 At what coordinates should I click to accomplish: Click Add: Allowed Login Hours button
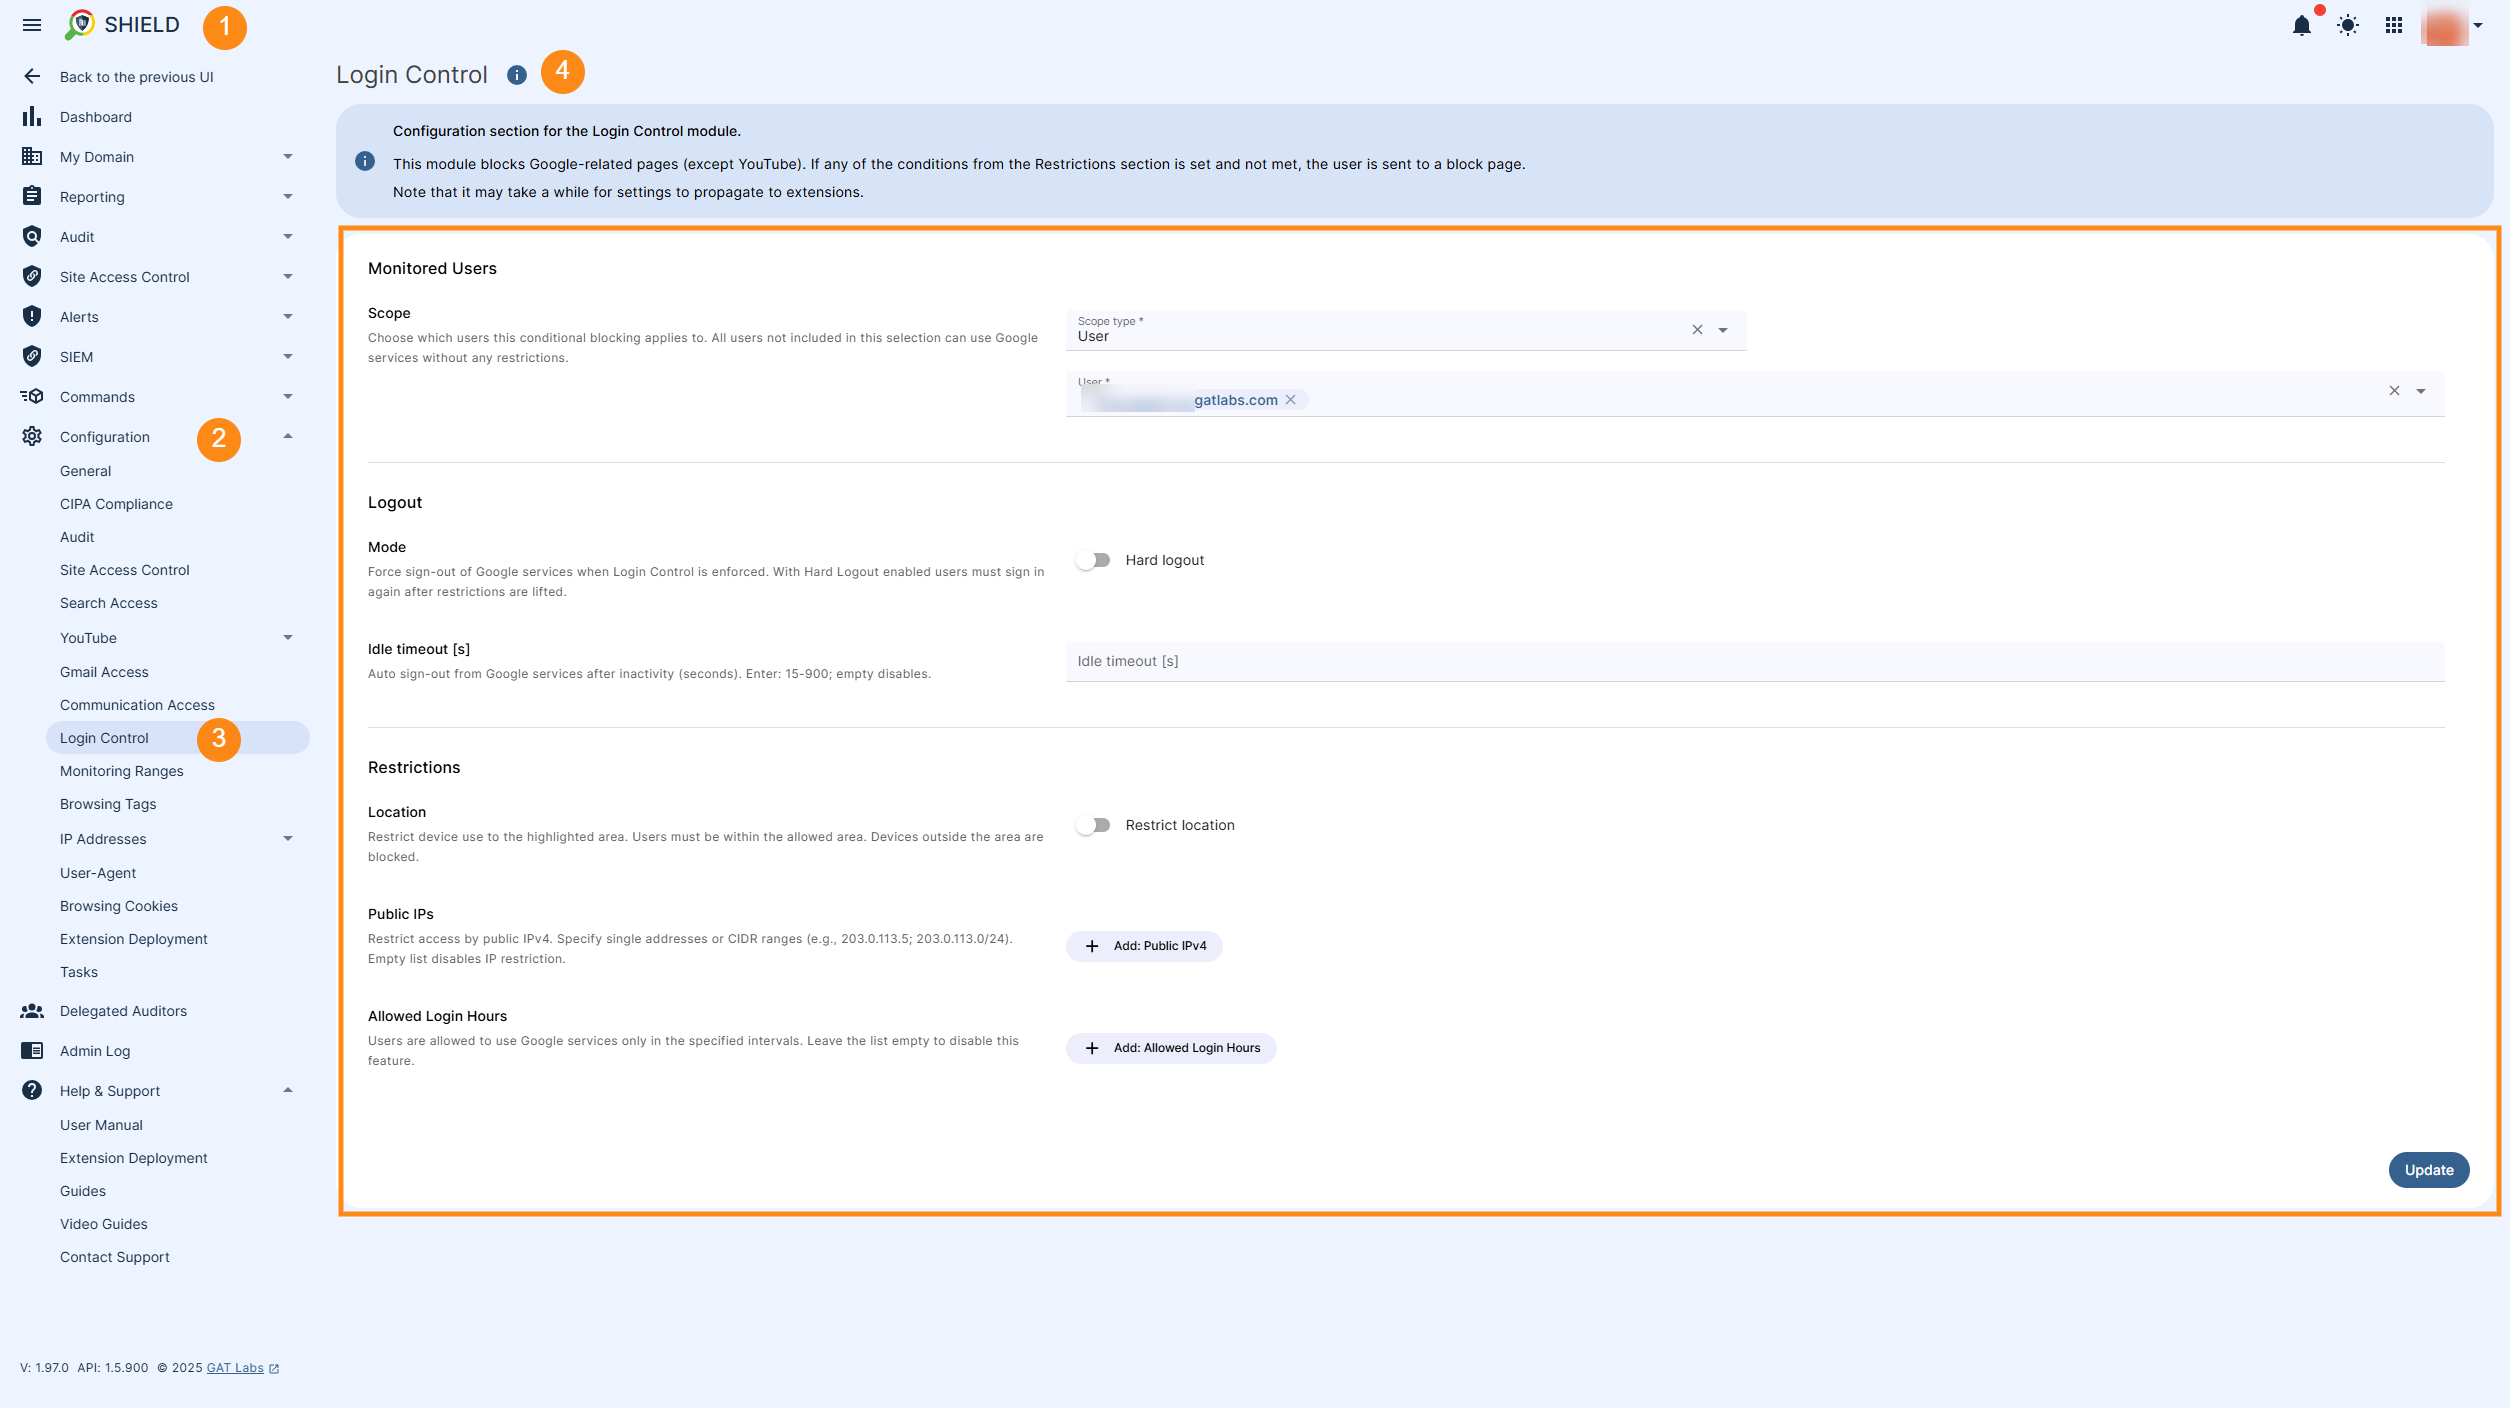[1171, 1048]
